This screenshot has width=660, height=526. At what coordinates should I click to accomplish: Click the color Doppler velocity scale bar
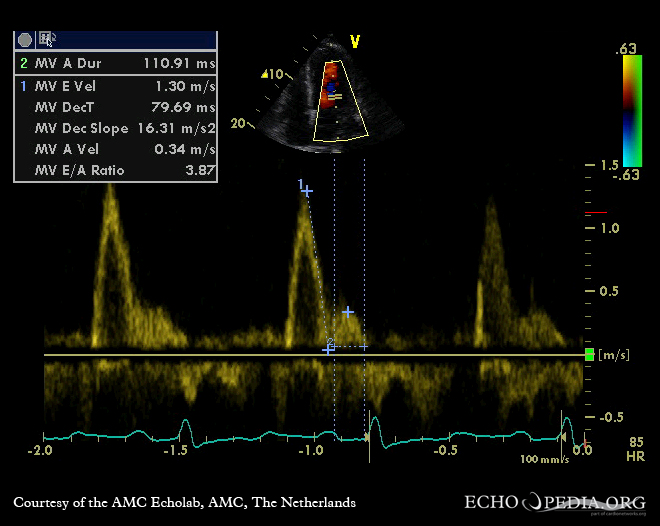point(631,110)
